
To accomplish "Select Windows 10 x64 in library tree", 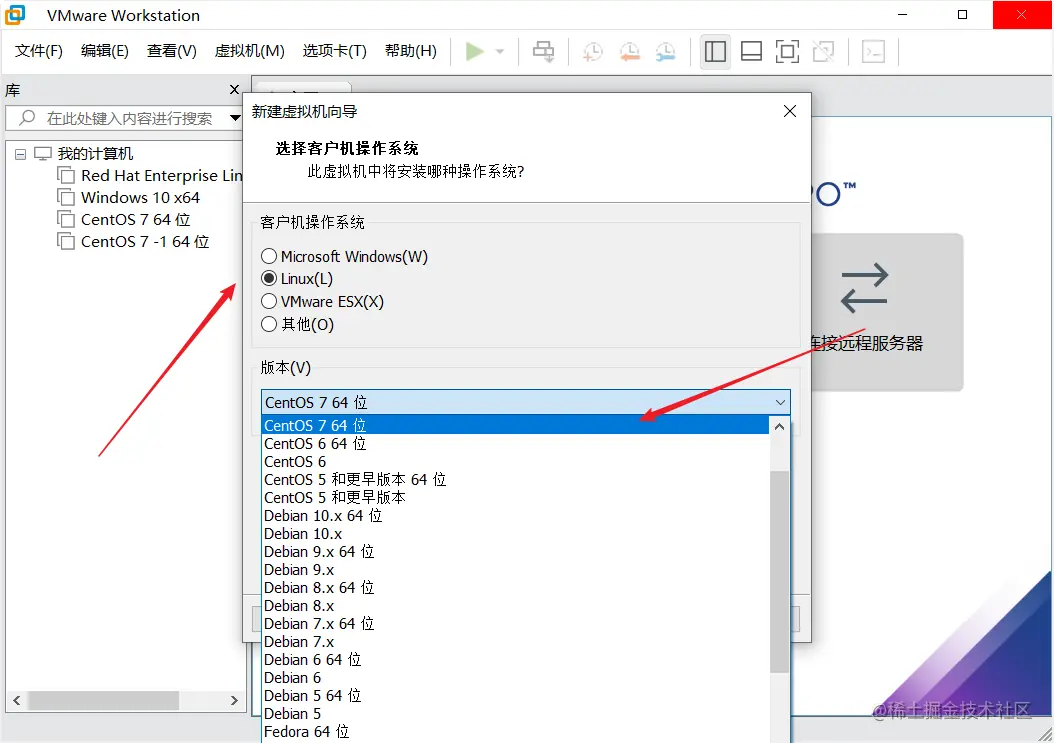I will pos(129,198).
